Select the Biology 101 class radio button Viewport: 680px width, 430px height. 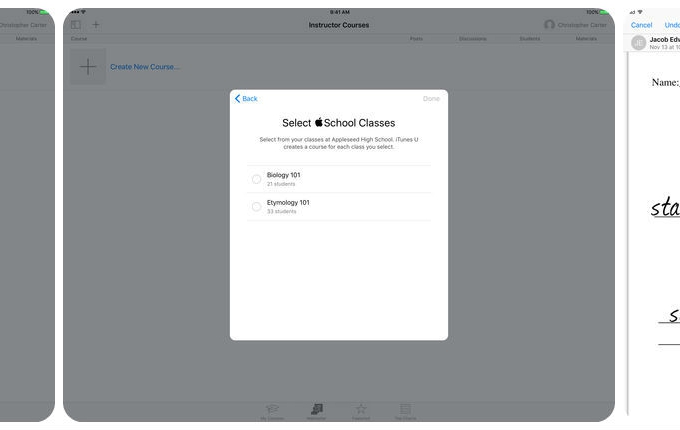tap(256, 179)
